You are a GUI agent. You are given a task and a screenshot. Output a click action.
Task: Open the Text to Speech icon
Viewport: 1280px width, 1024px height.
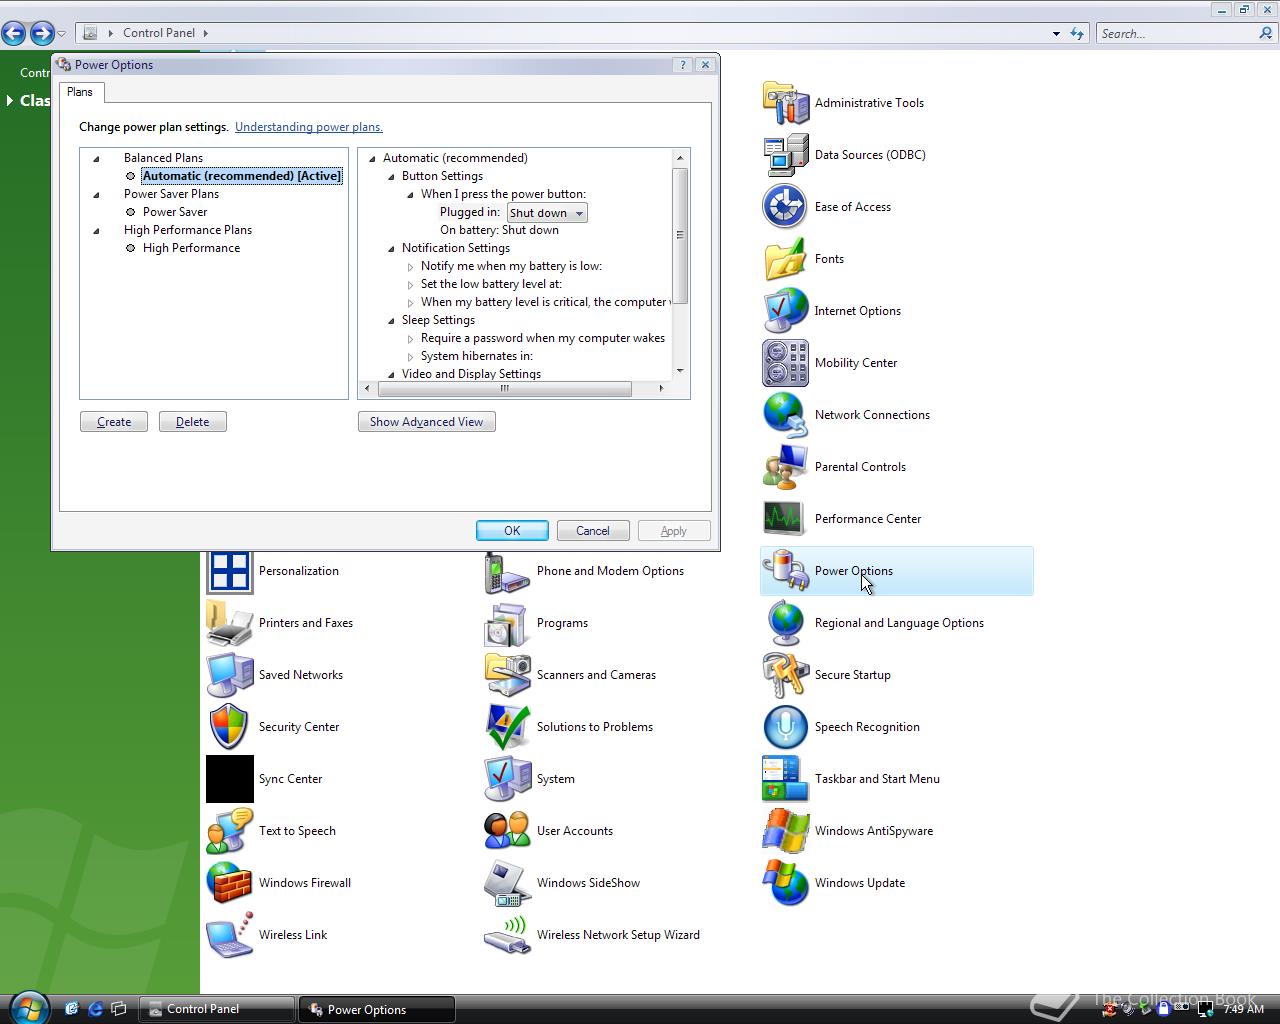[x=229, y=831]
